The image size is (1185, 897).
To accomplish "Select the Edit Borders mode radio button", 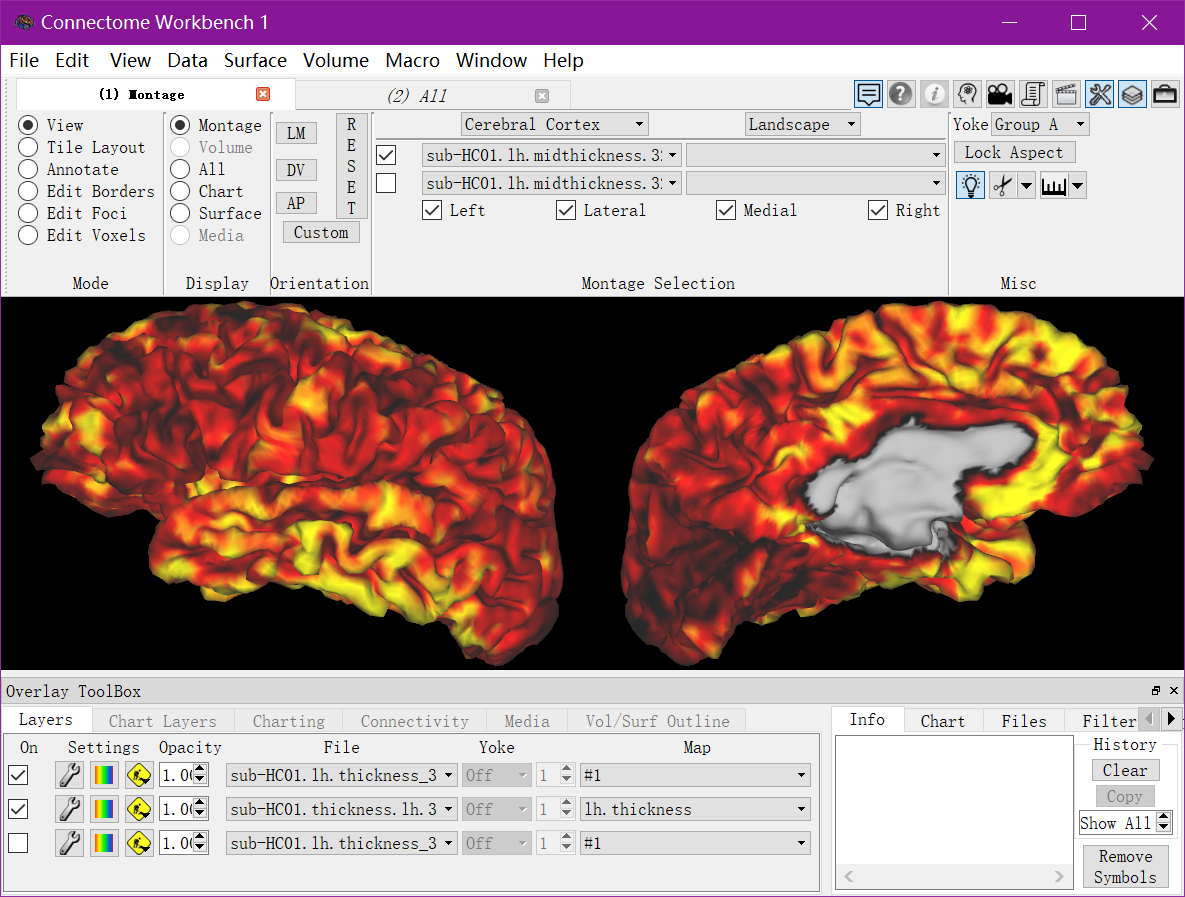I will coord(28,191).
